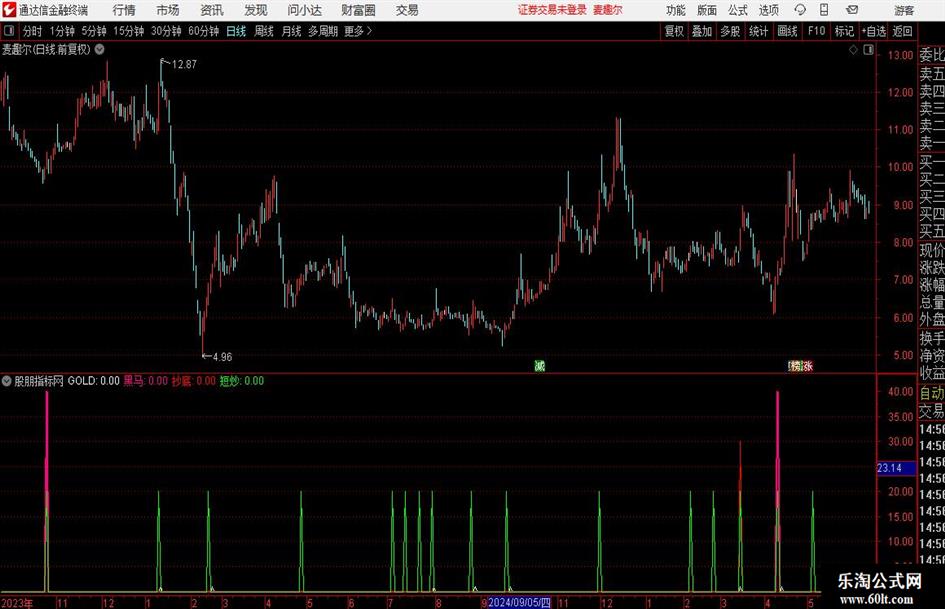Open the 公式 menu

tap(737, 10)
